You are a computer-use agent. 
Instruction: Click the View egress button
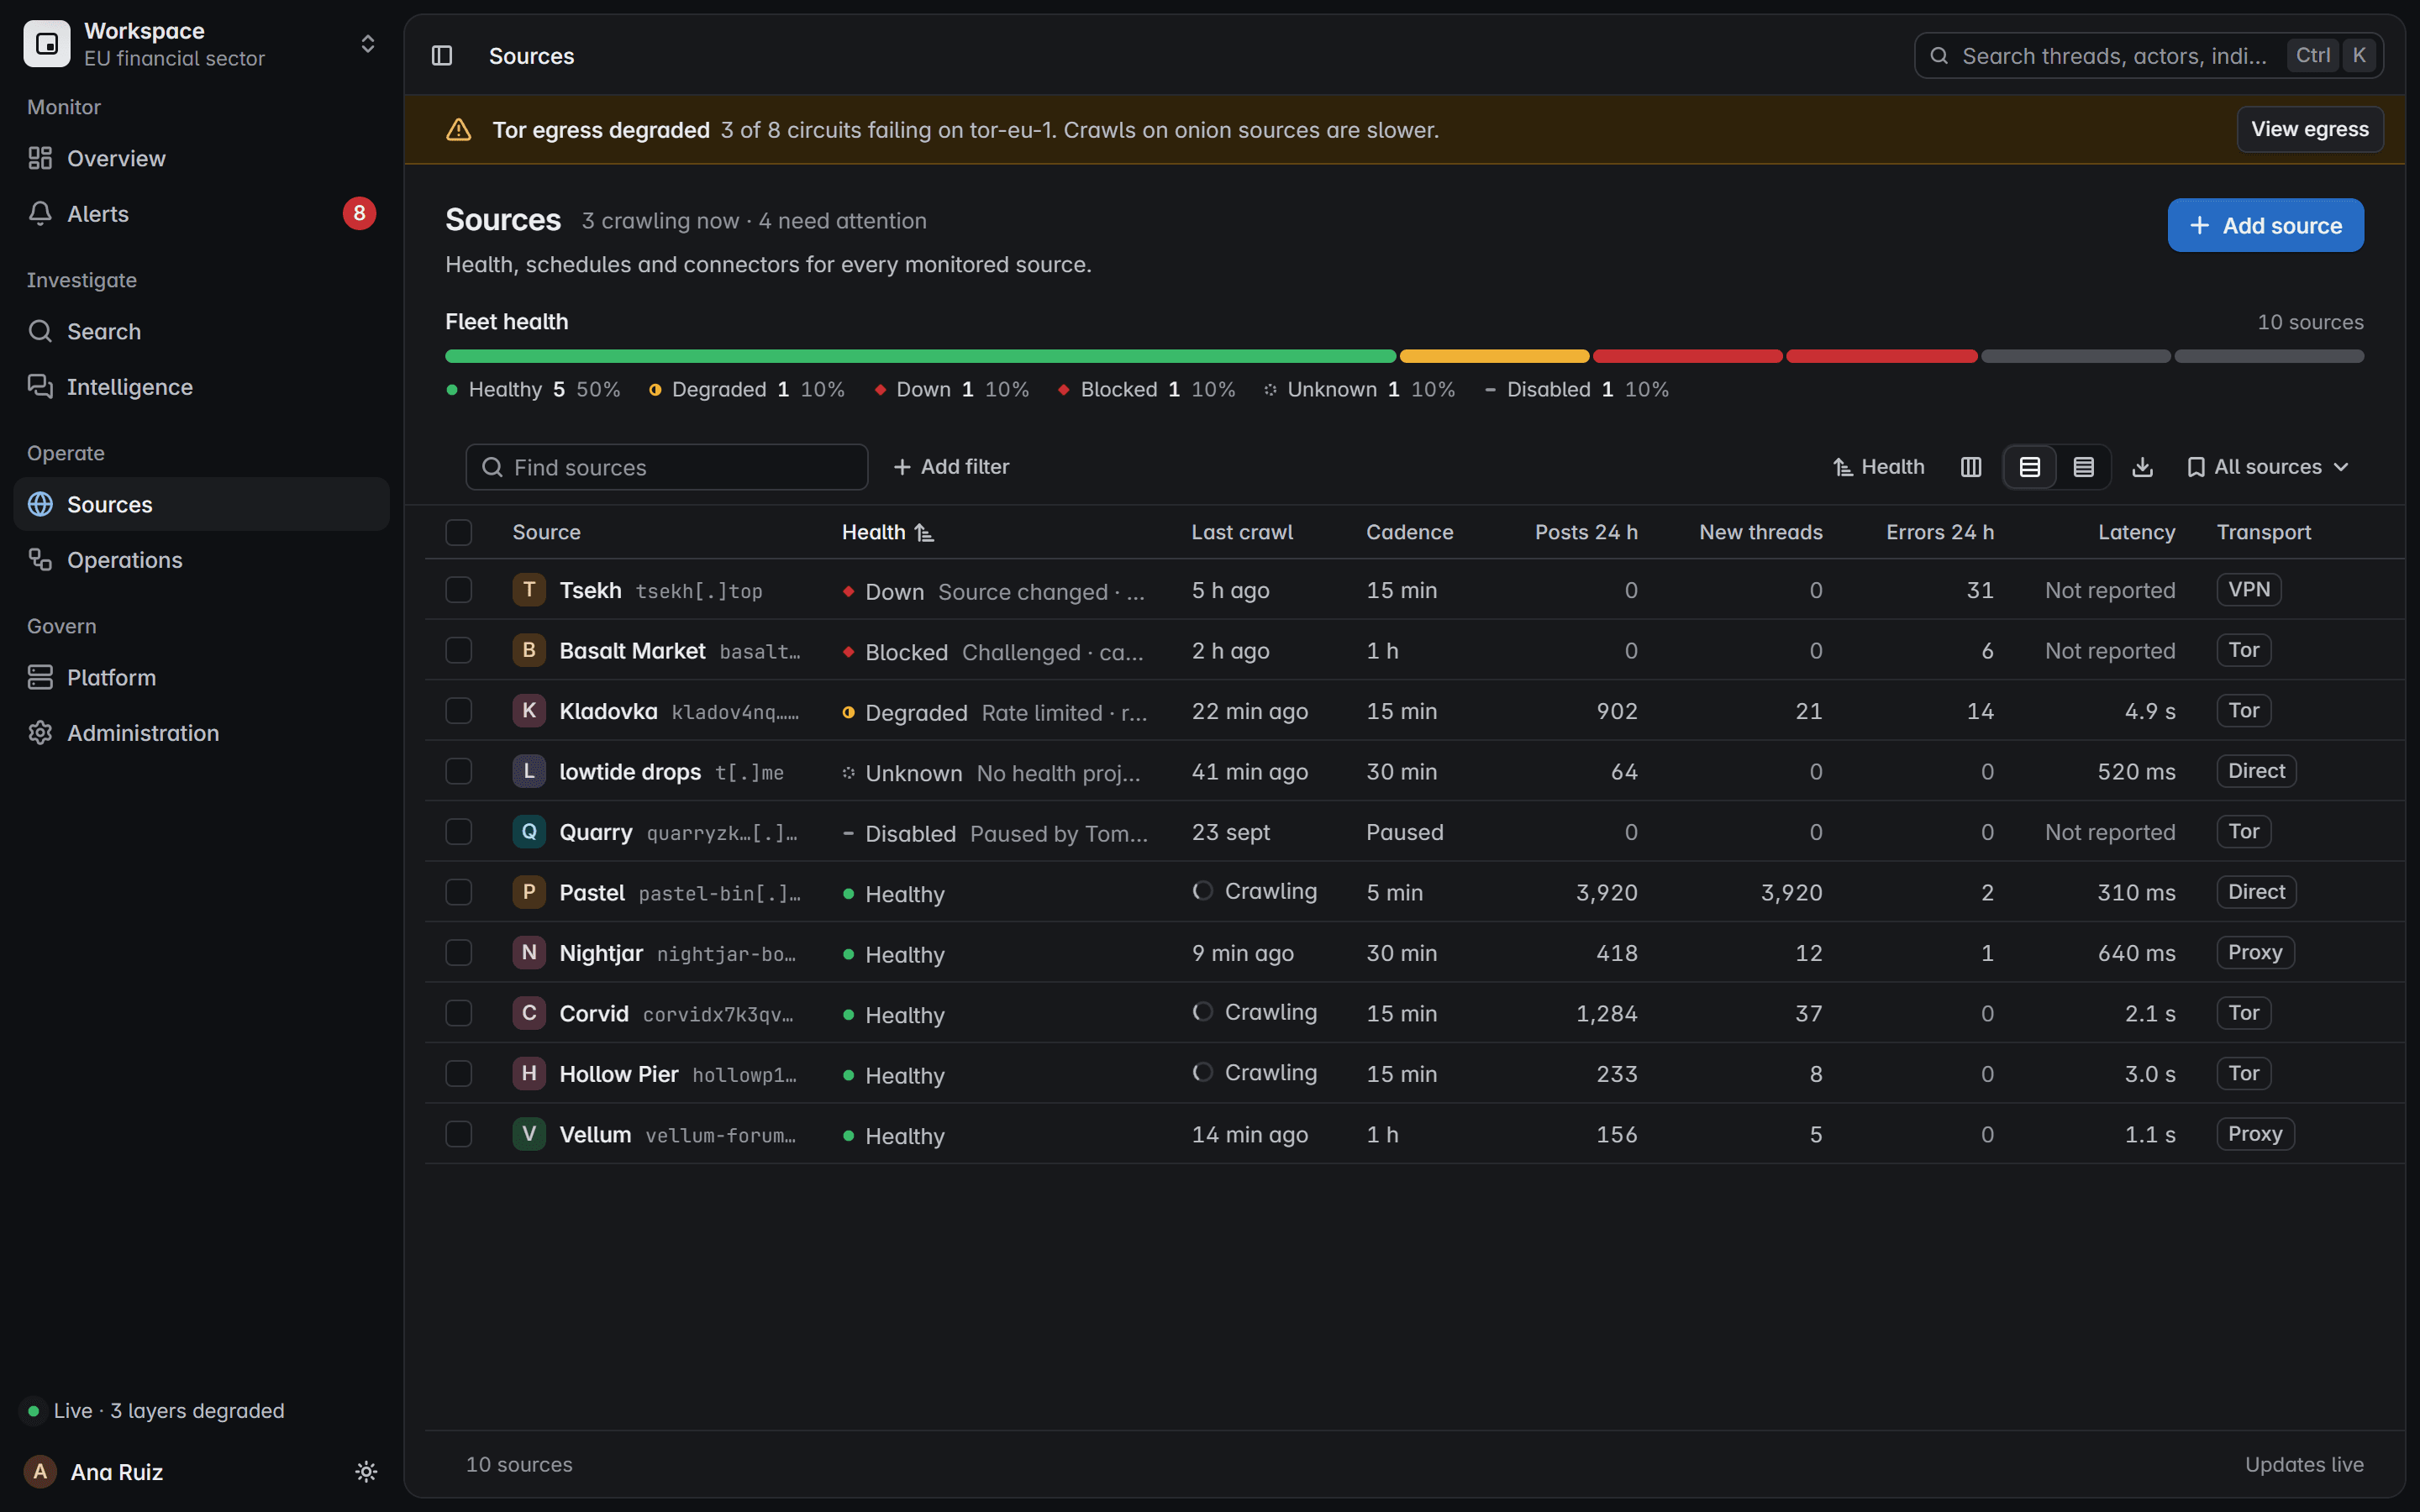pyautogui.click(x=2309, y=129)
